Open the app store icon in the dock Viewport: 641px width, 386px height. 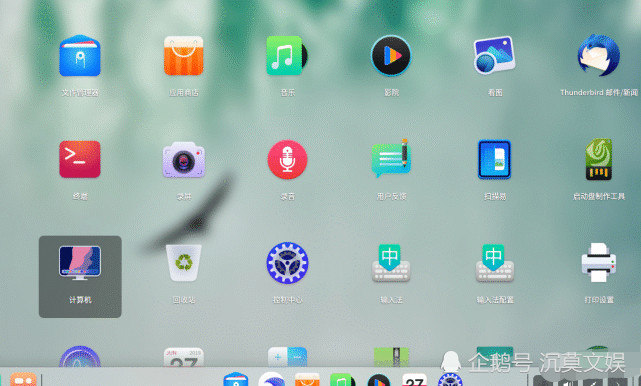307,379
